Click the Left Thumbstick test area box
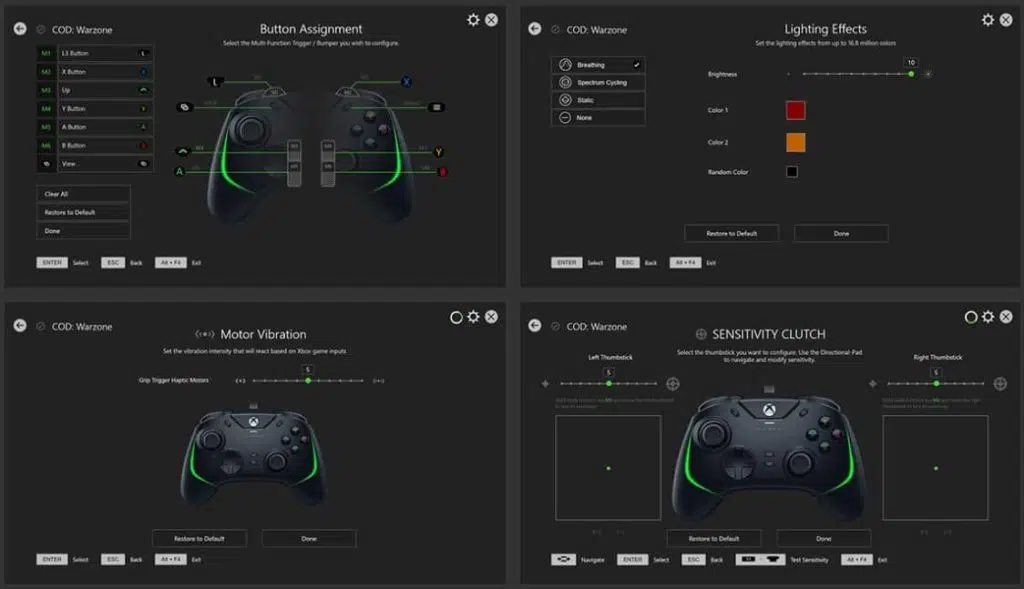 (x=608, y=468)
